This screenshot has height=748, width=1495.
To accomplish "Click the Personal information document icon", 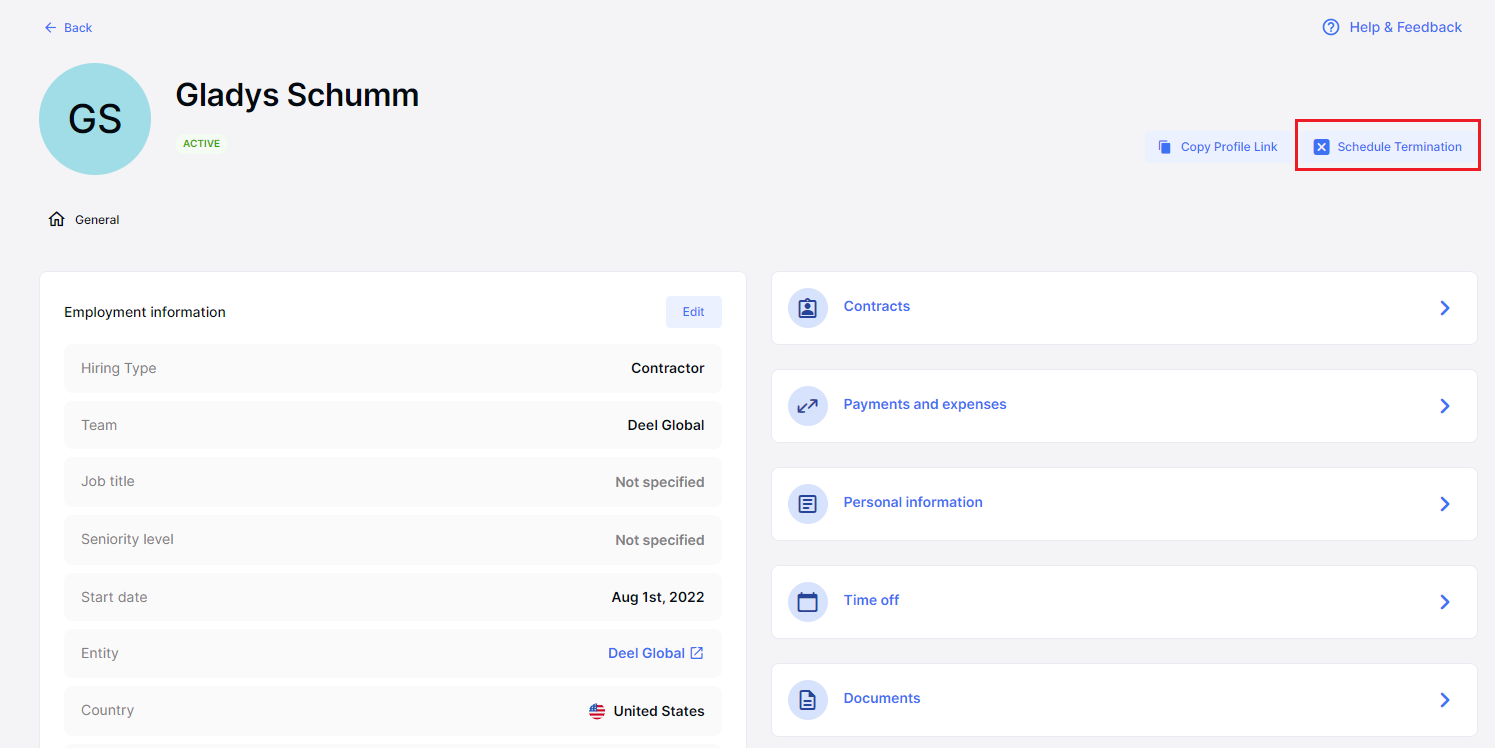I will point(808,504).
